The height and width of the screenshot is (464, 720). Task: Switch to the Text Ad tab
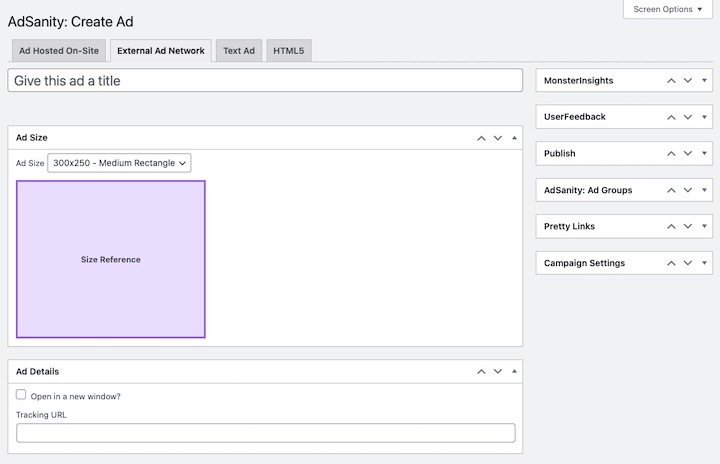239,51
